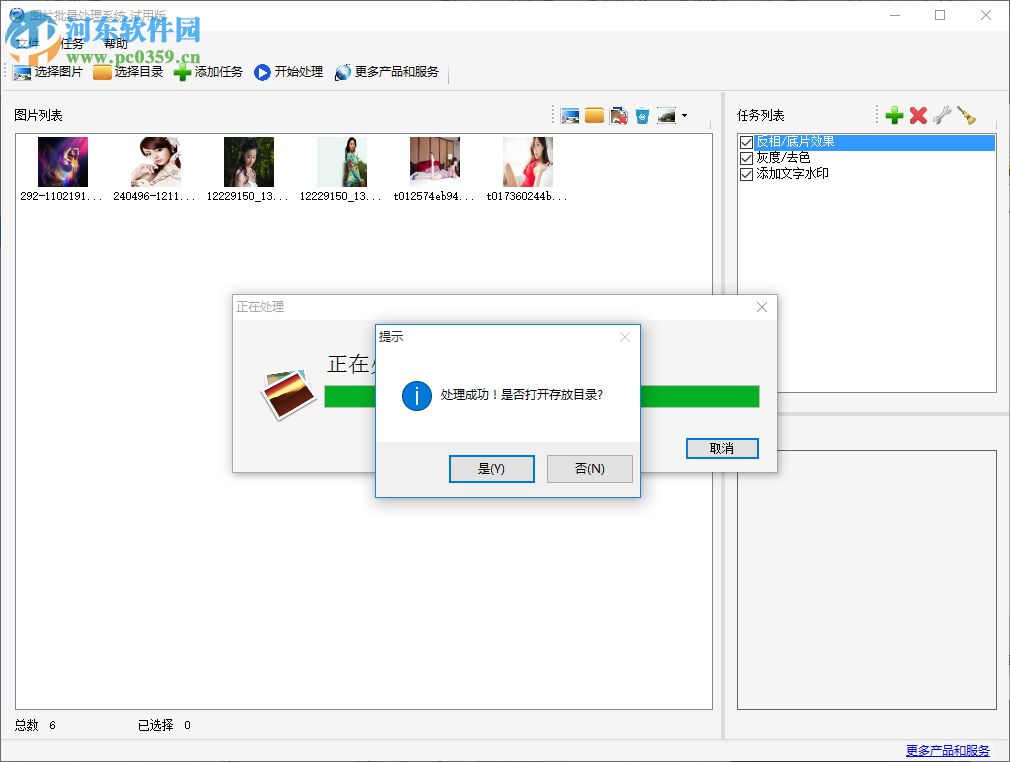
Task: Click the green plus in the 任务列表 panel
Action: point(894,115)
